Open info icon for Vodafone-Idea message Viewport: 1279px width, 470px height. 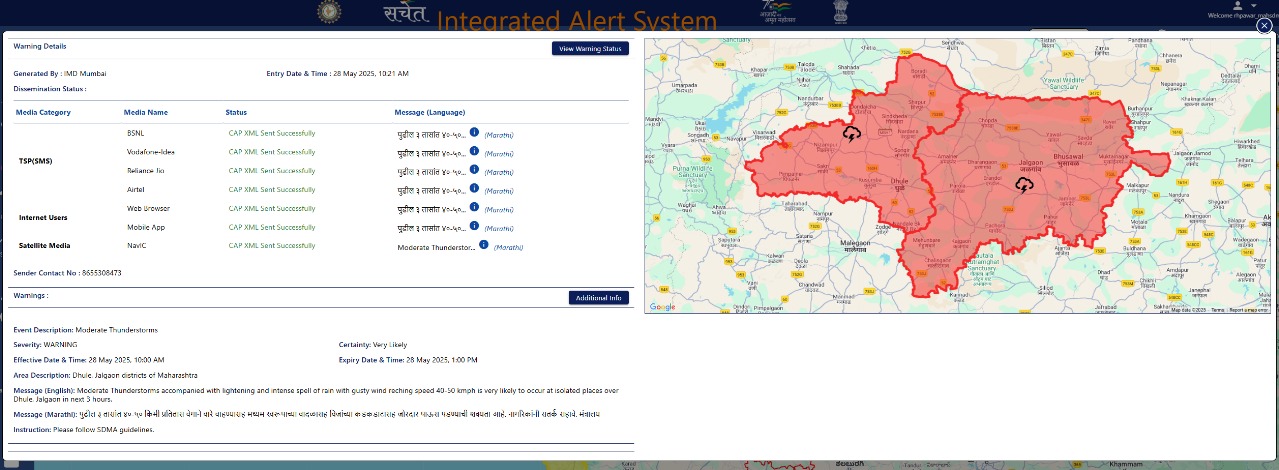(x=475, y=151)
